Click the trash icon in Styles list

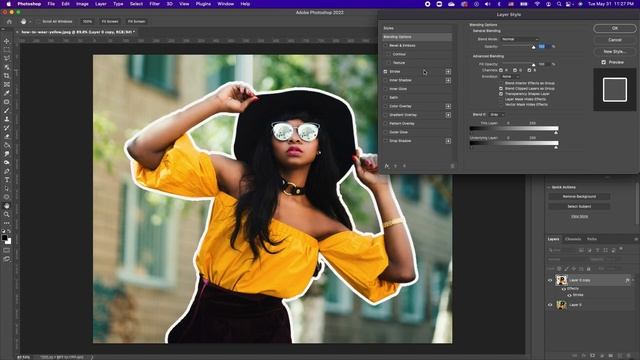click(452, 166)
